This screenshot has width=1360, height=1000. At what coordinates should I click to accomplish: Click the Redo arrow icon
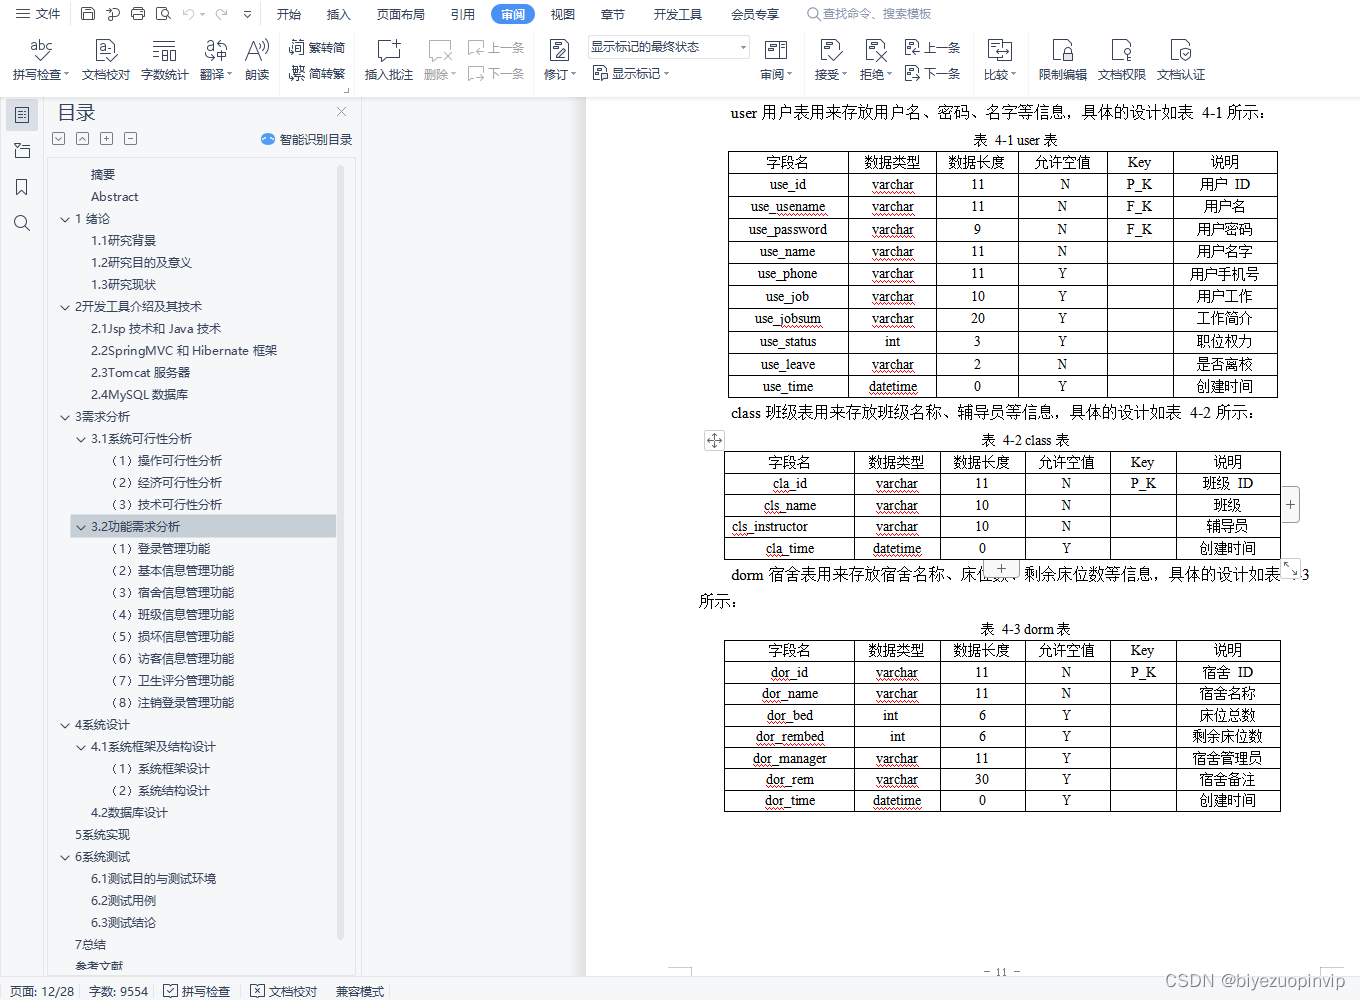tap(221, 14)
